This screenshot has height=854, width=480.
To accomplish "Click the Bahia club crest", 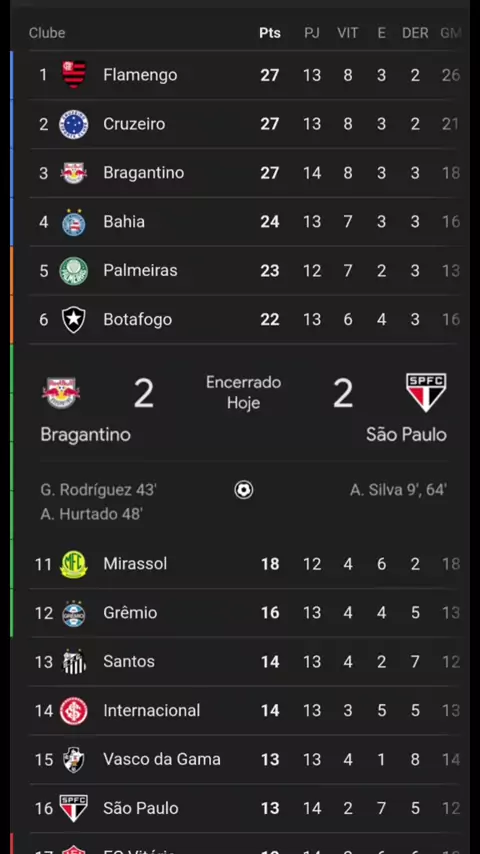I will (x=74, y=222).
